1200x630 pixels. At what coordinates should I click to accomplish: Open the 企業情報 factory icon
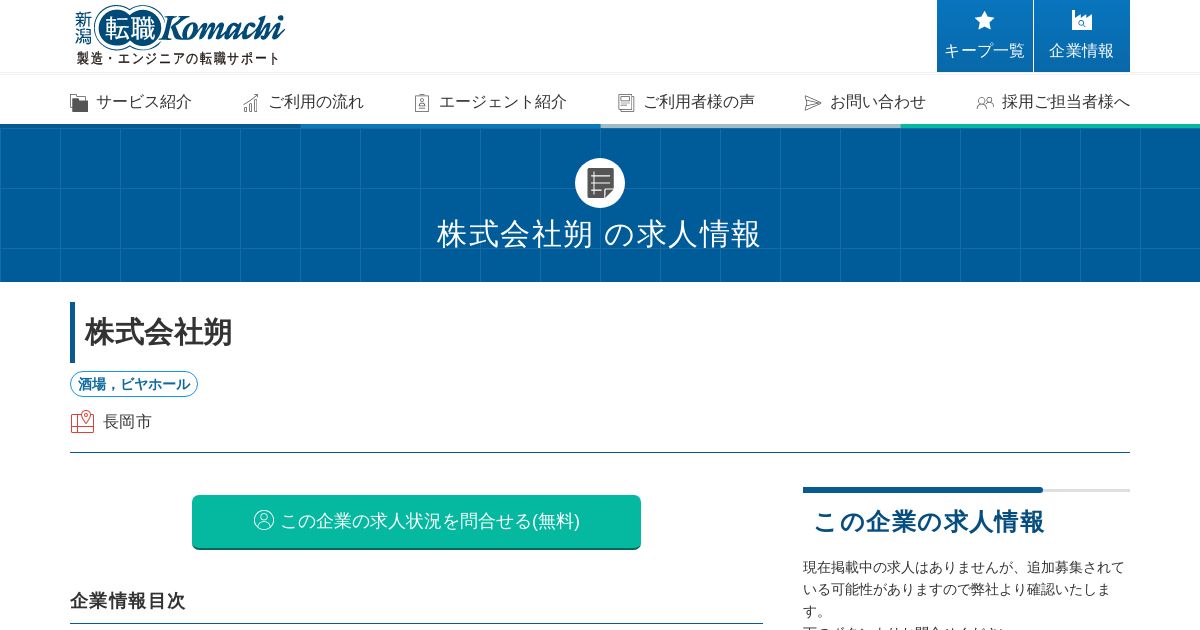(x=1081, y=20)
